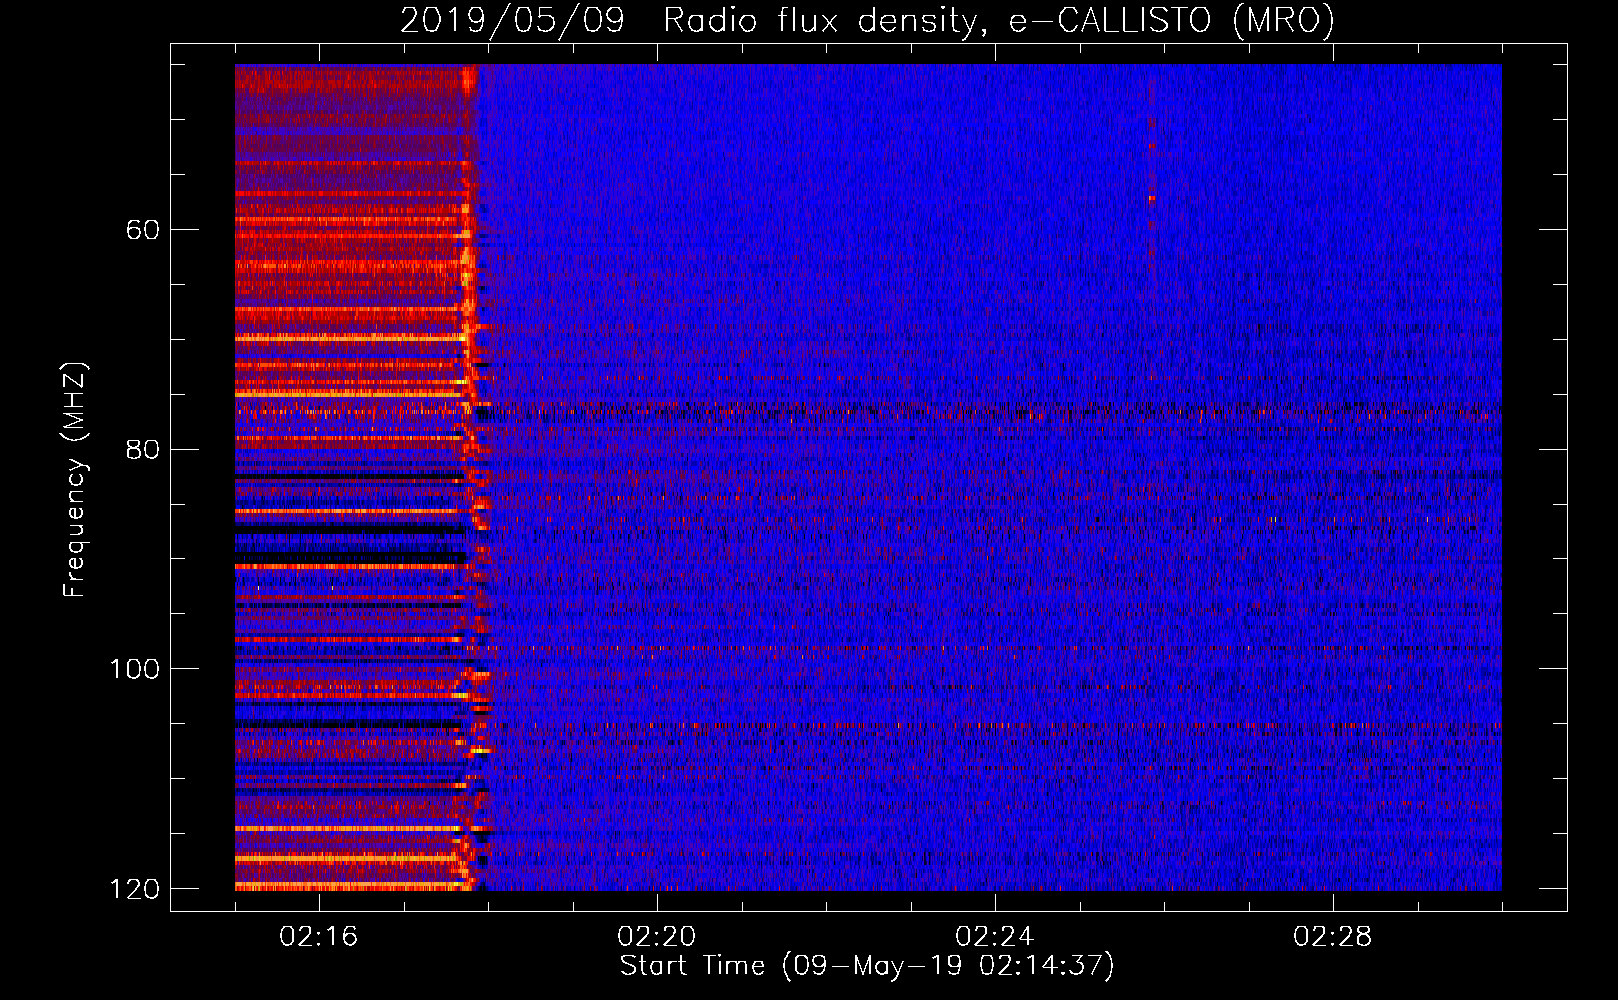Select the 120 frequency tick label

[x=134, y=889]
